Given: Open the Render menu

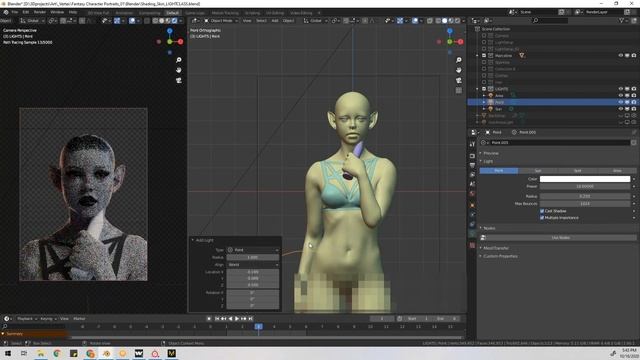Looking at the screenshot, I should coord(40,12).
